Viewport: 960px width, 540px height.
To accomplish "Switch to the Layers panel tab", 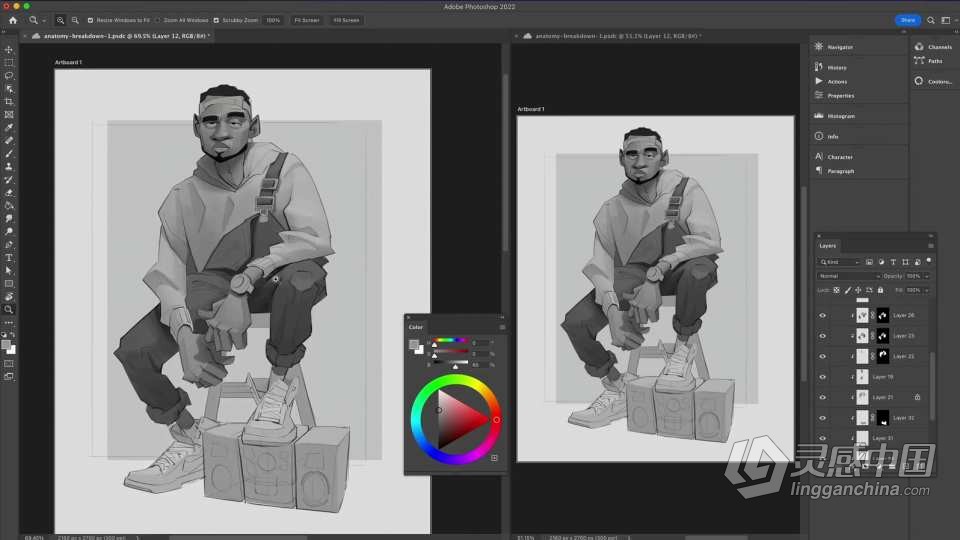I will pos(828,246).
